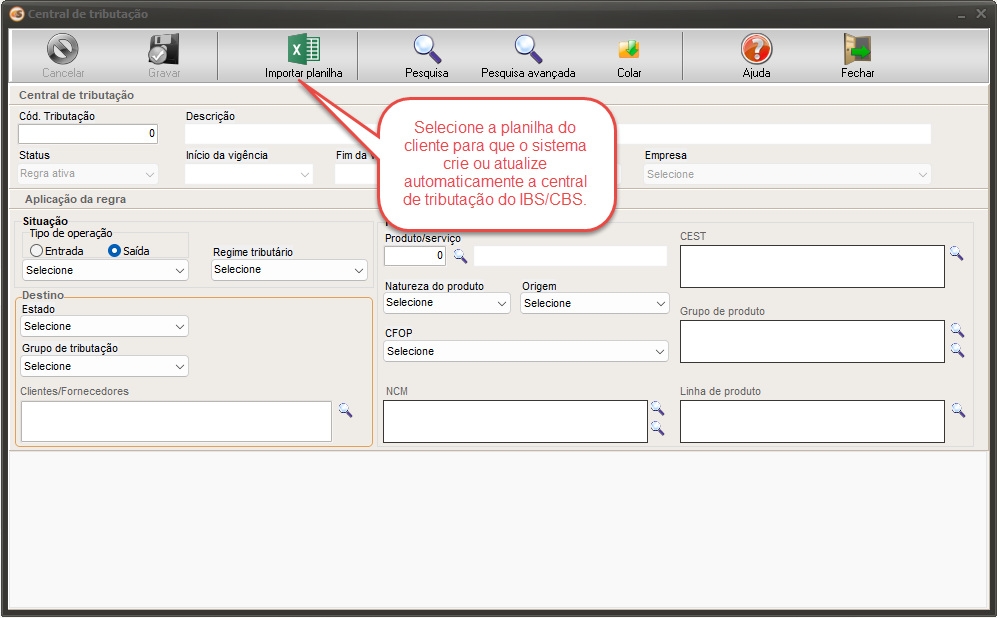Open the Origem dropdown
Screen dimensions: 997x618
594,303
